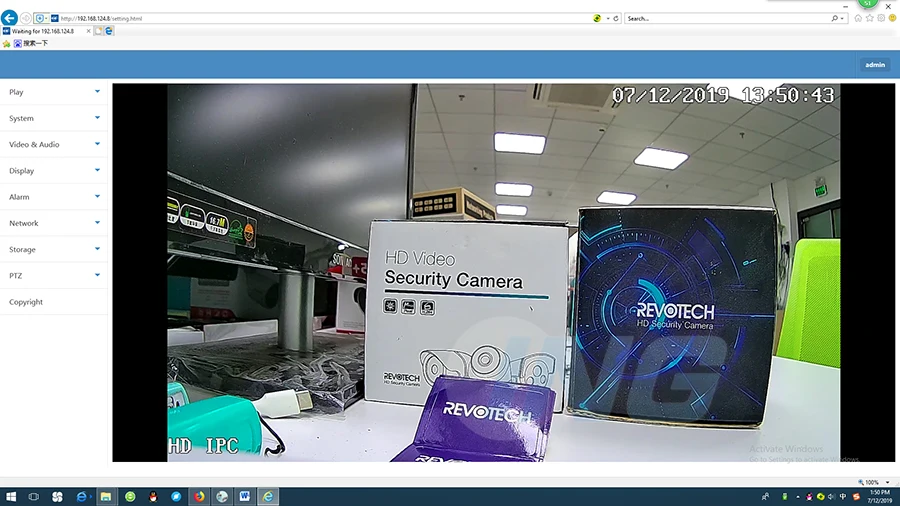The image size is (900, 506).
Task: Click the green compatibility icon in address bar
Action: 597,18
